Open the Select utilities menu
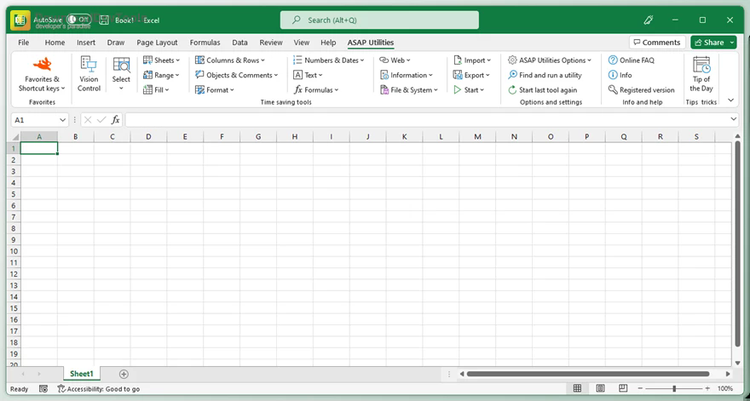 (121, 74)
